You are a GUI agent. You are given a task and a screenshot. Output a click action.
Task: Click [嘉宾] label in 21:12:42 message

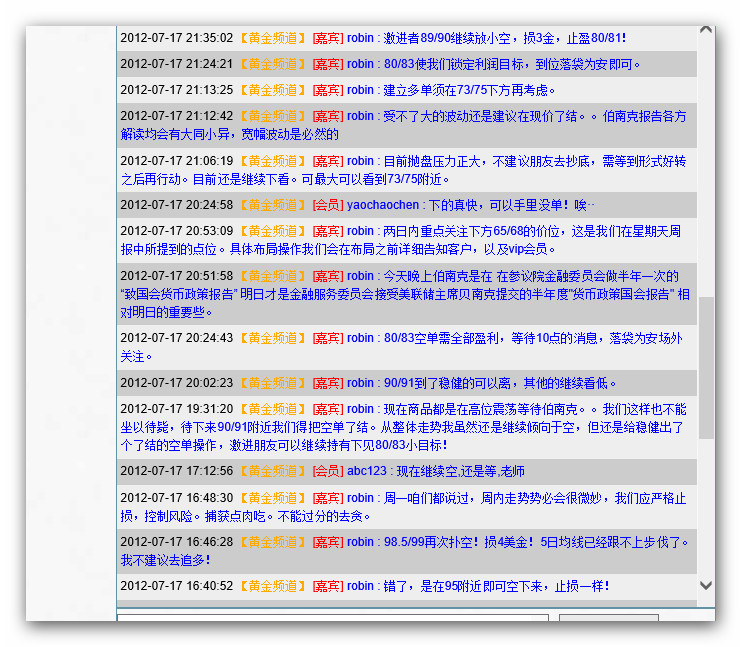(x=328, y=116)
